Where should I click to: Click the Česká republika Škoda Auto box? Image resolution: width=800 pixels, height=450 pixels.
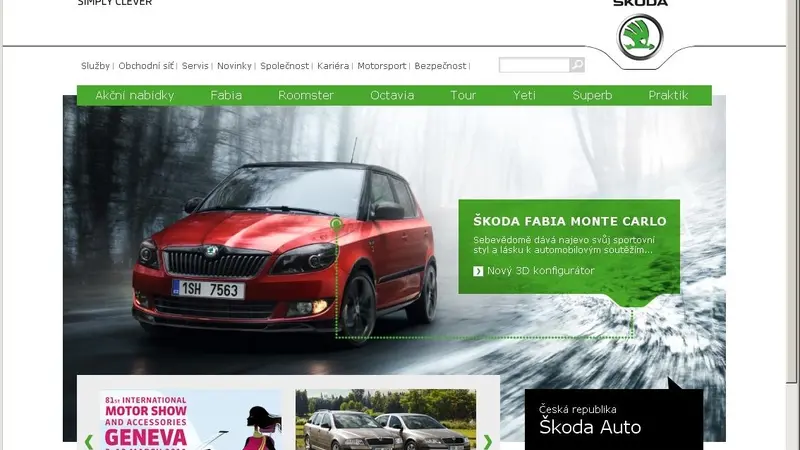click(614, 419)
